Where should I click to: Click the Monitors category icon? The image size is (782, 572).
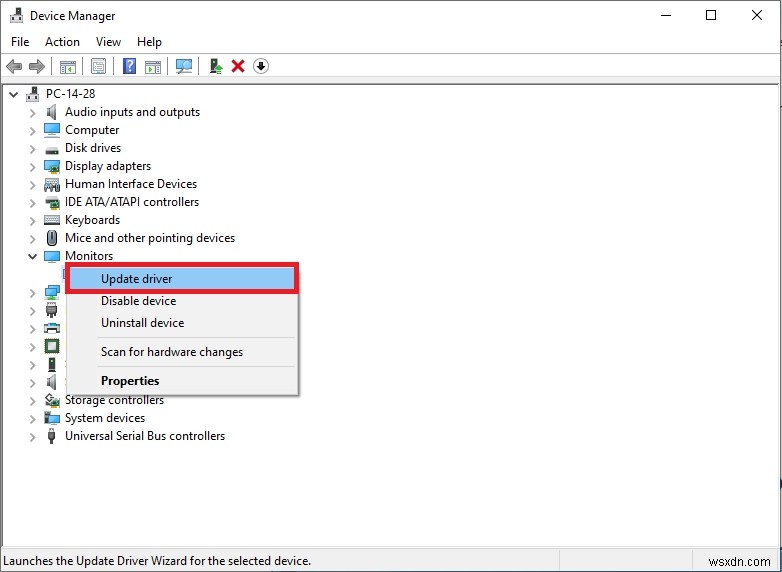click(x=52, y=256)
